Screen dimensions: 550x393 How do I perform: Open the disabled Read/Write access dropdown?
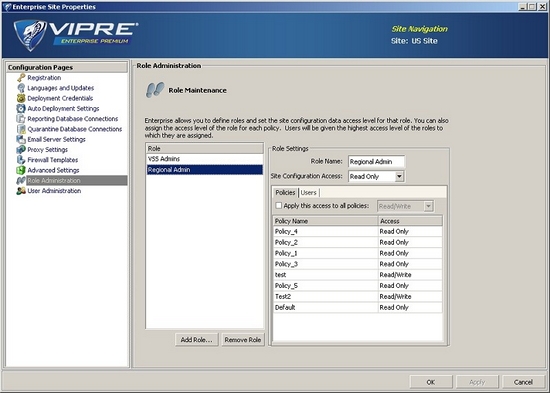[x=428, y=206]
